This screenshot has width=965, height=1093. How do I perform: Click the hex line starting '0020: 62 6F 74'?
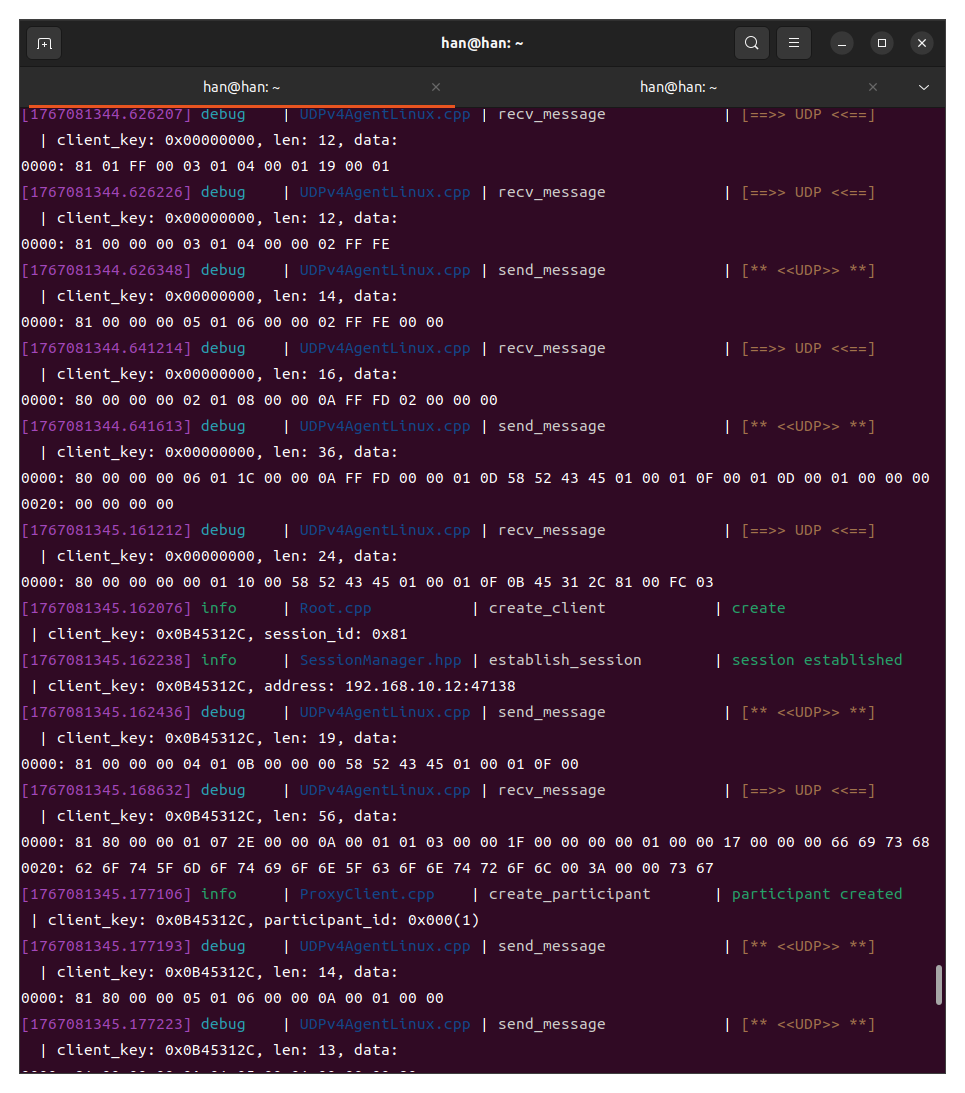pyautogui.click(x=367, y=869)
